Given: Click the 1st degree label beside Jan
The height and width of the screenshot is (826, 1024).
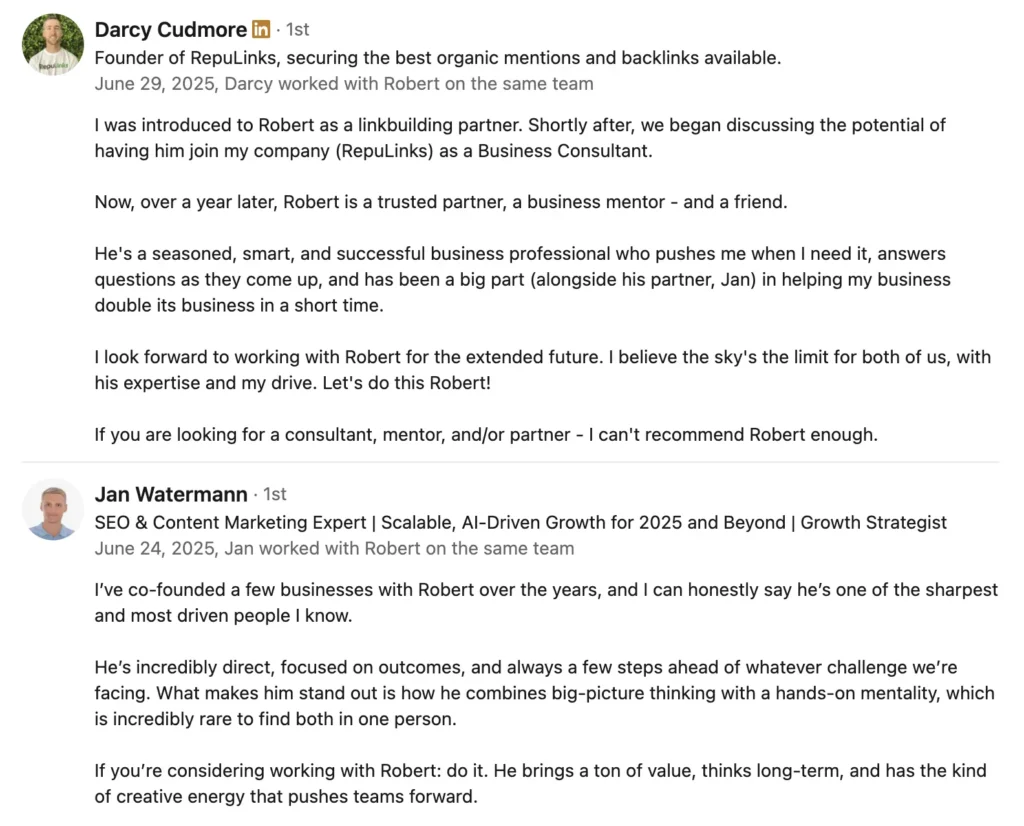Looking at the screenshot, I should click(275, 494).
